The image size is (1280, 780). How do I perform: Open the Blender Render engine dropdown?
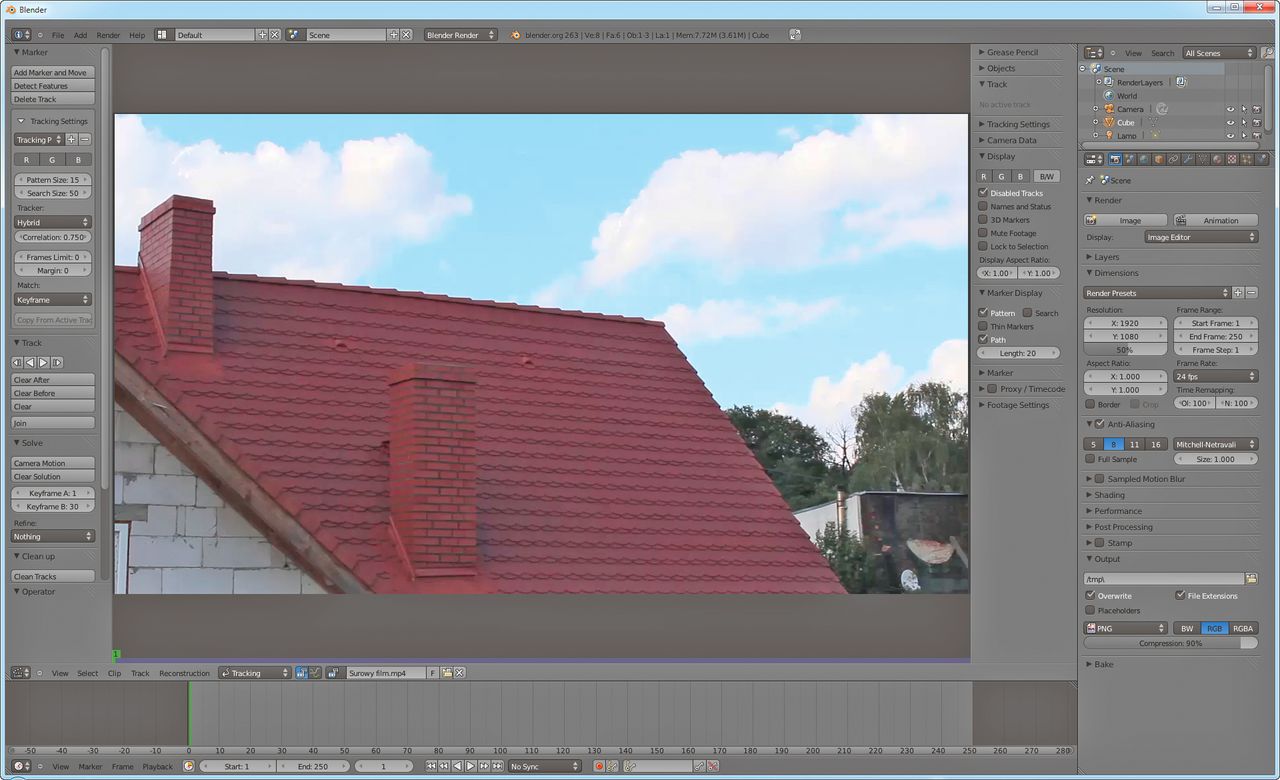[x=461, y=35]
